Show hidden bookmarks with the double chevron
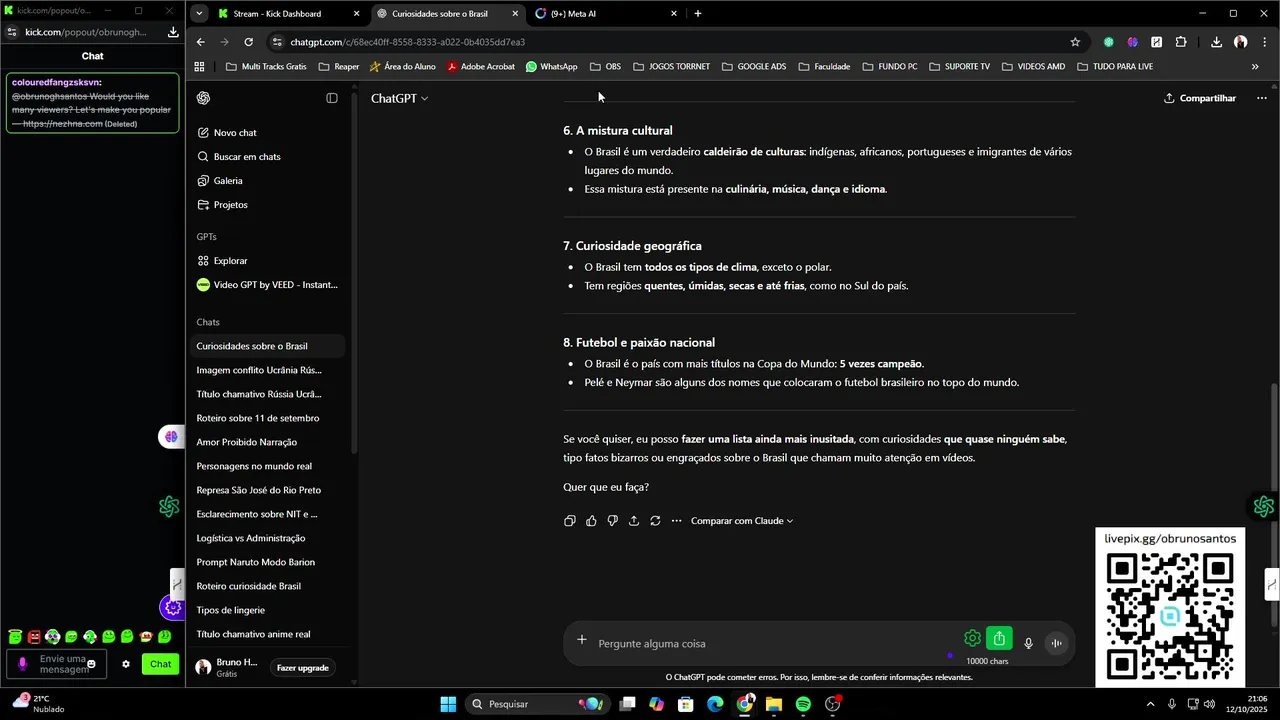The width and height of the screenshot is (1280, 720). [x=1255, y=67]
